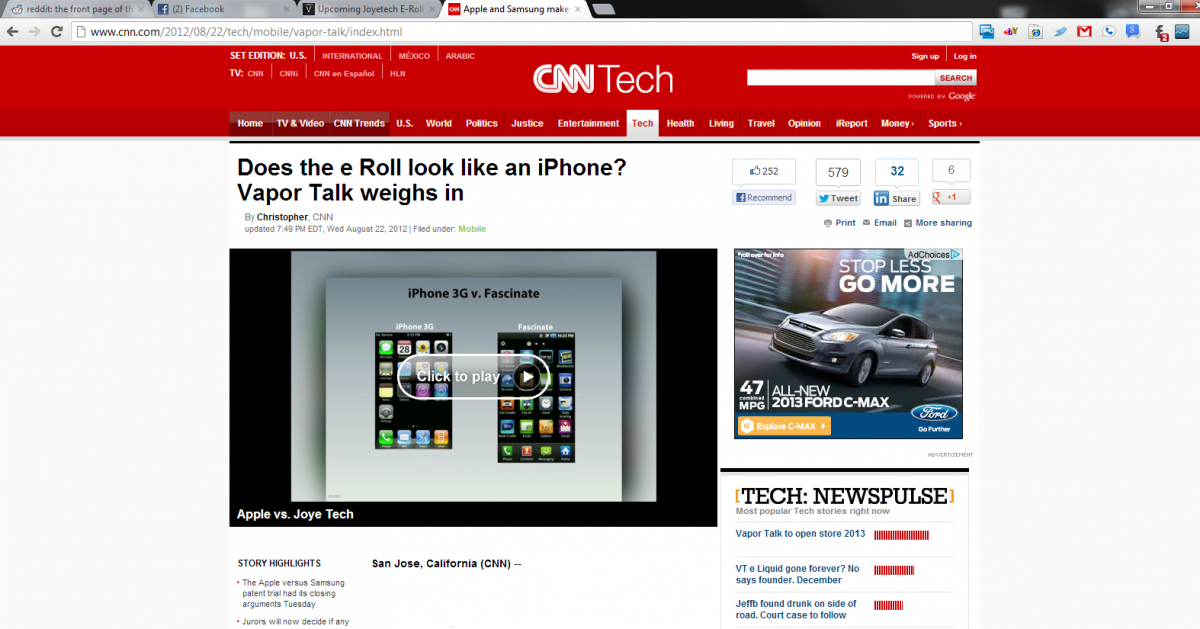Click the LinkedIn share count 32

coord(897,172)
